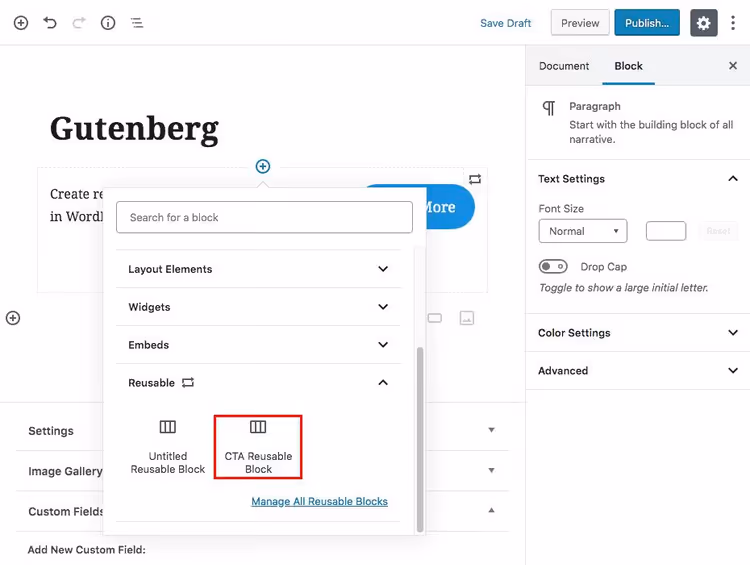Open the Font Size Normal dropdown

point(583,231)
